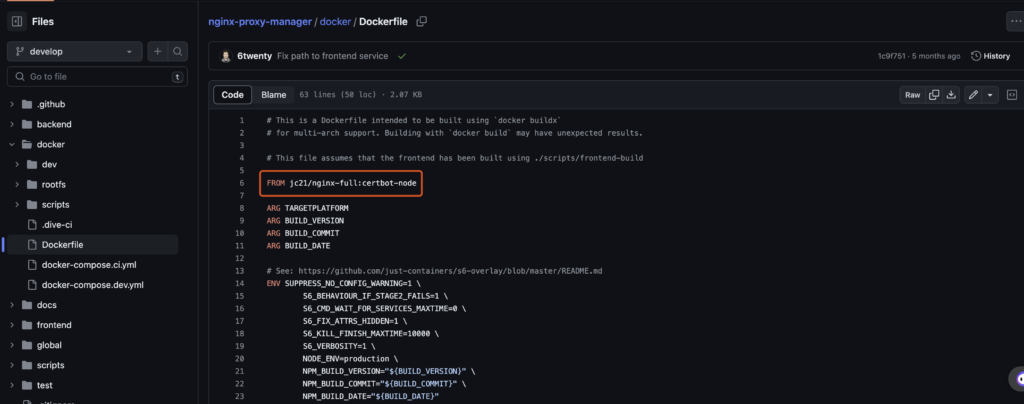This screenshot has height=404, width=1024.
Task: Click the Files panel heading
Action: (43, 22)
